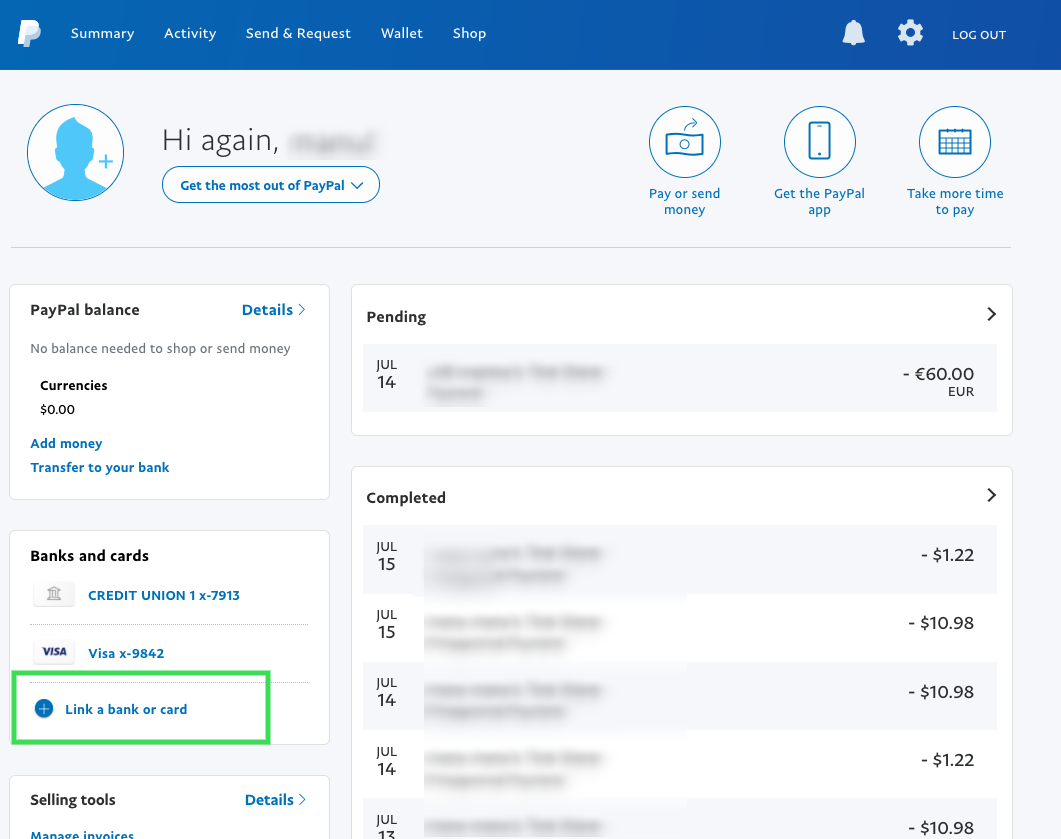Open the Jul 15 completed $1.22 transaction

(x=680, y=560)
